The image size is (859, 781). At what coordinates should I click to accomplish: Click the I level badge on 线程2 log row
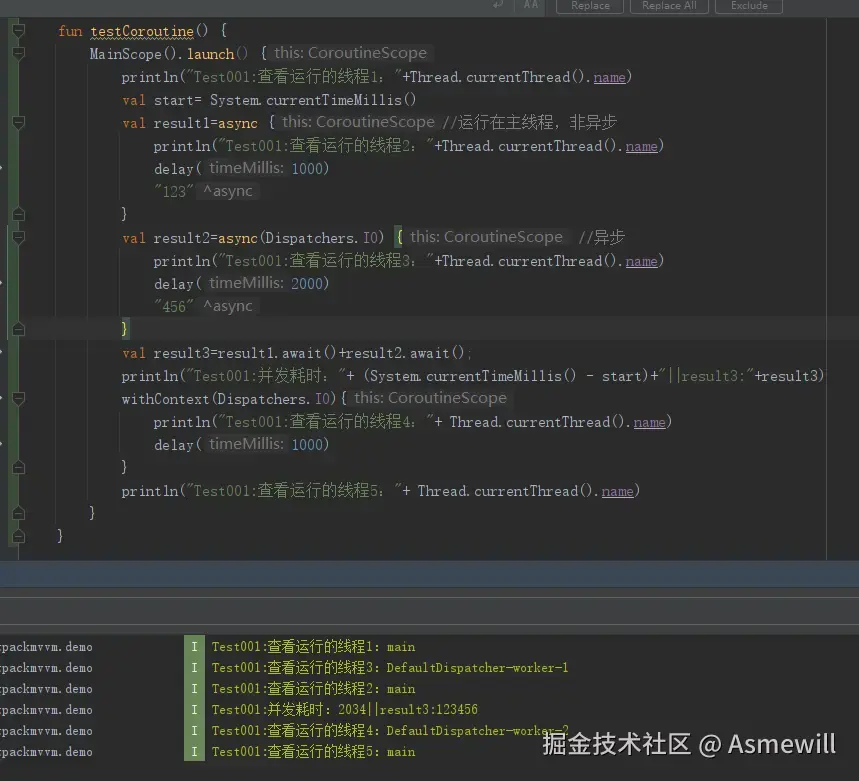[x=194, y=688]
